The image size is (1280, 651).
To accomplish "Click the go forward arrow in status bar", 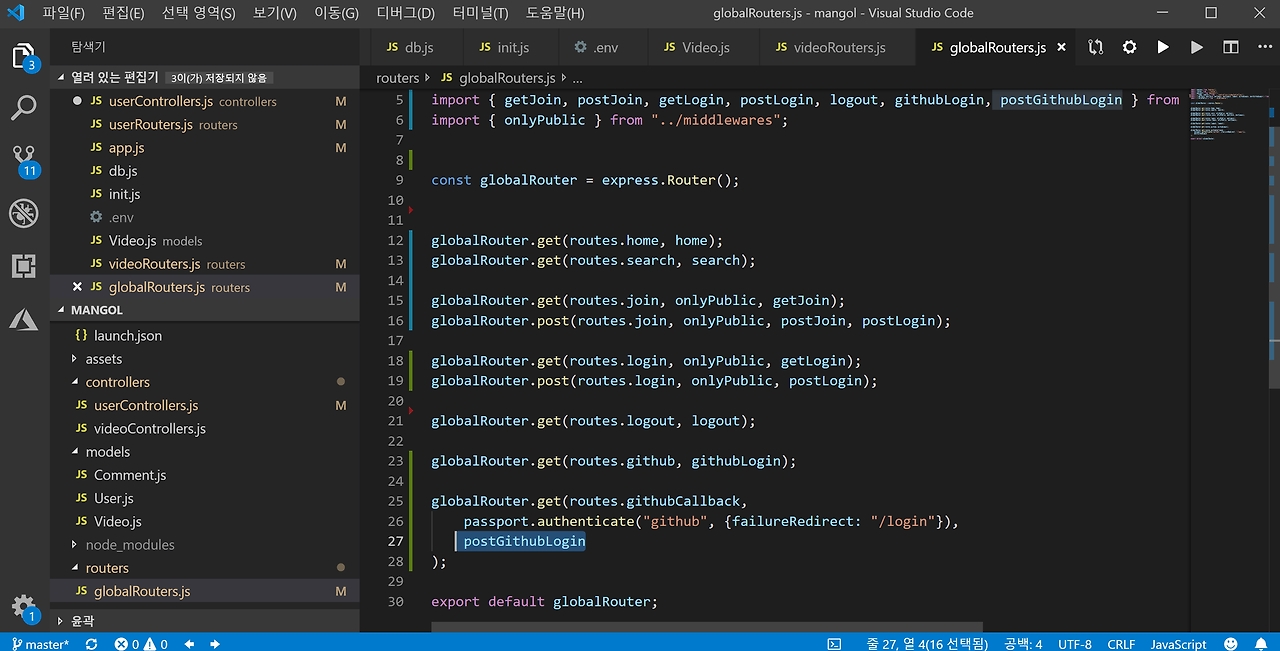I will click(215, 644).
